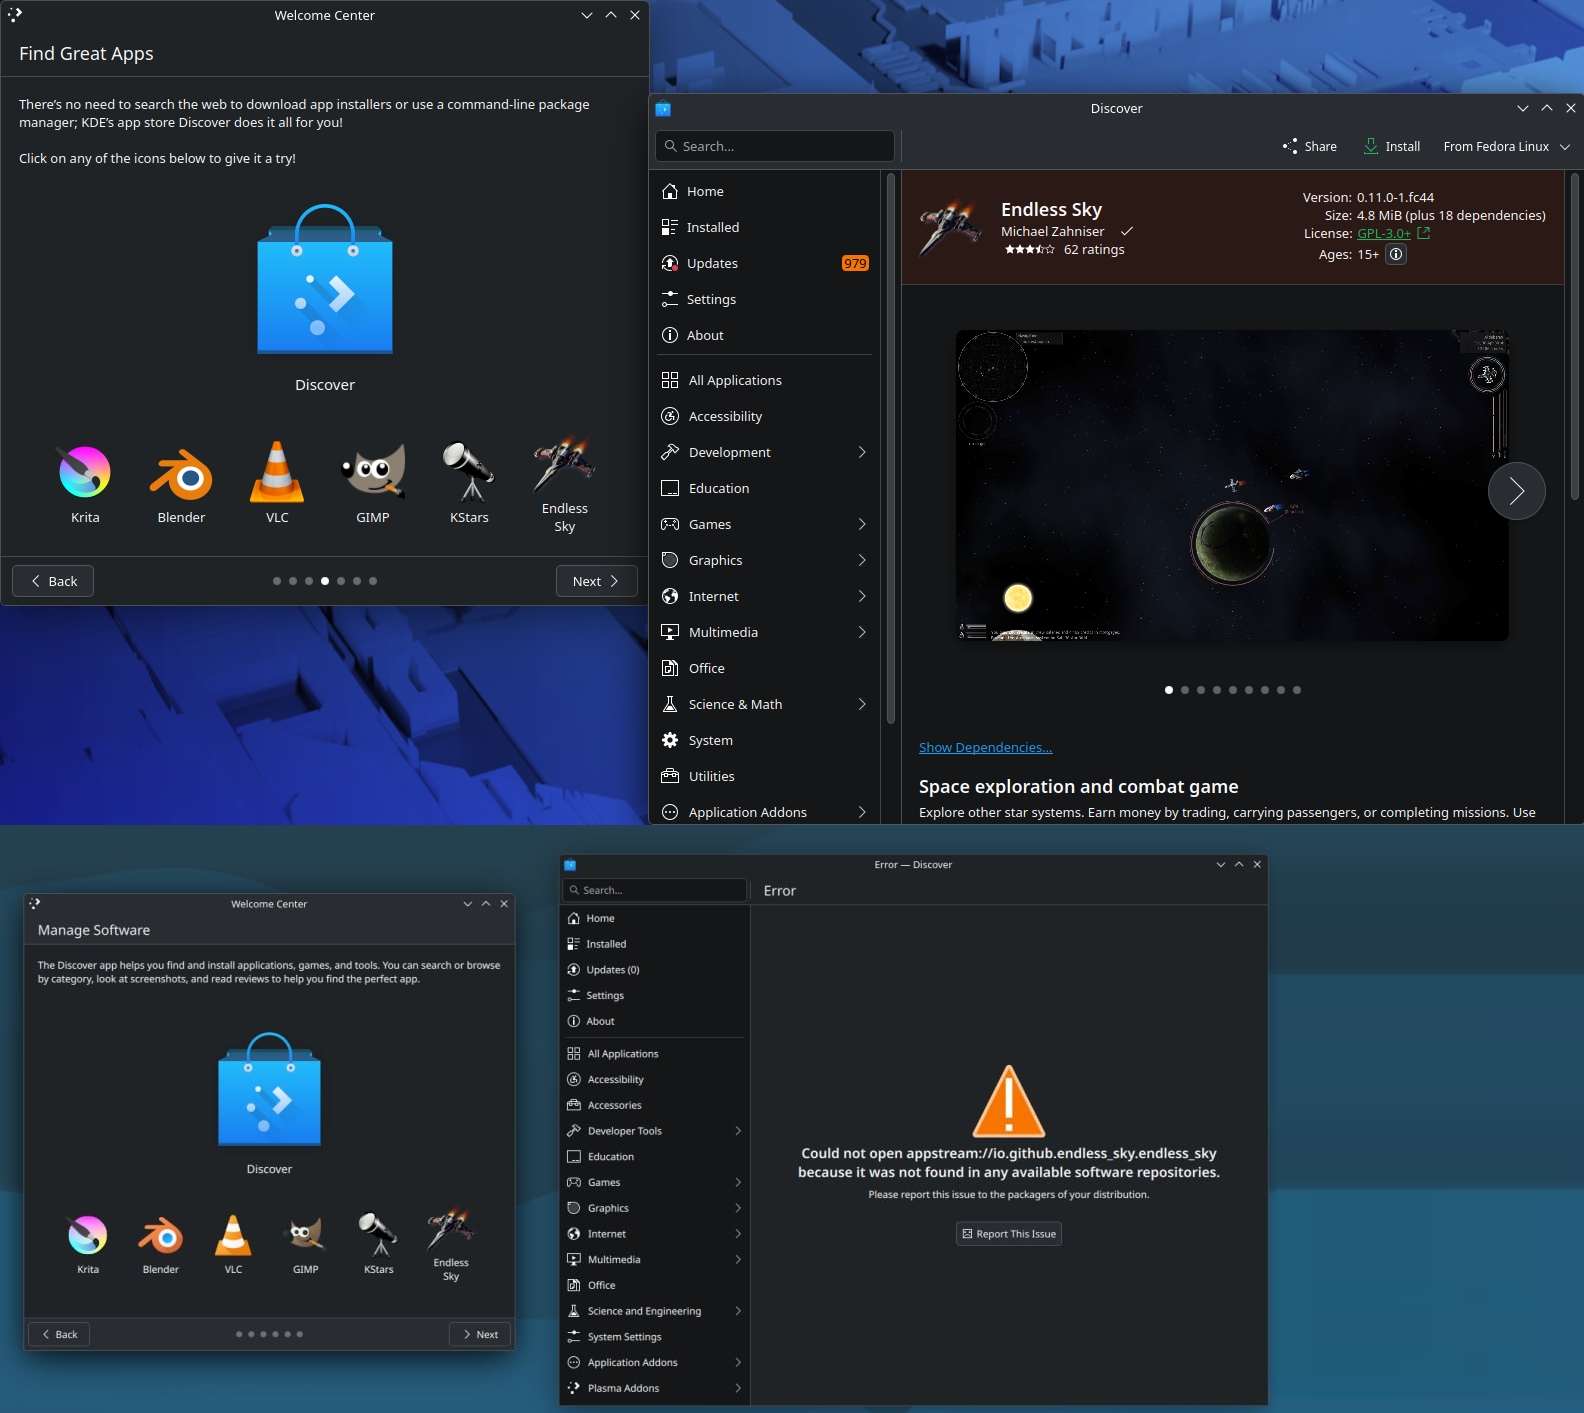1584x1413 pixels.
Task: Select VLC cone in Find Great Apps window
Action: pos(277,471)
